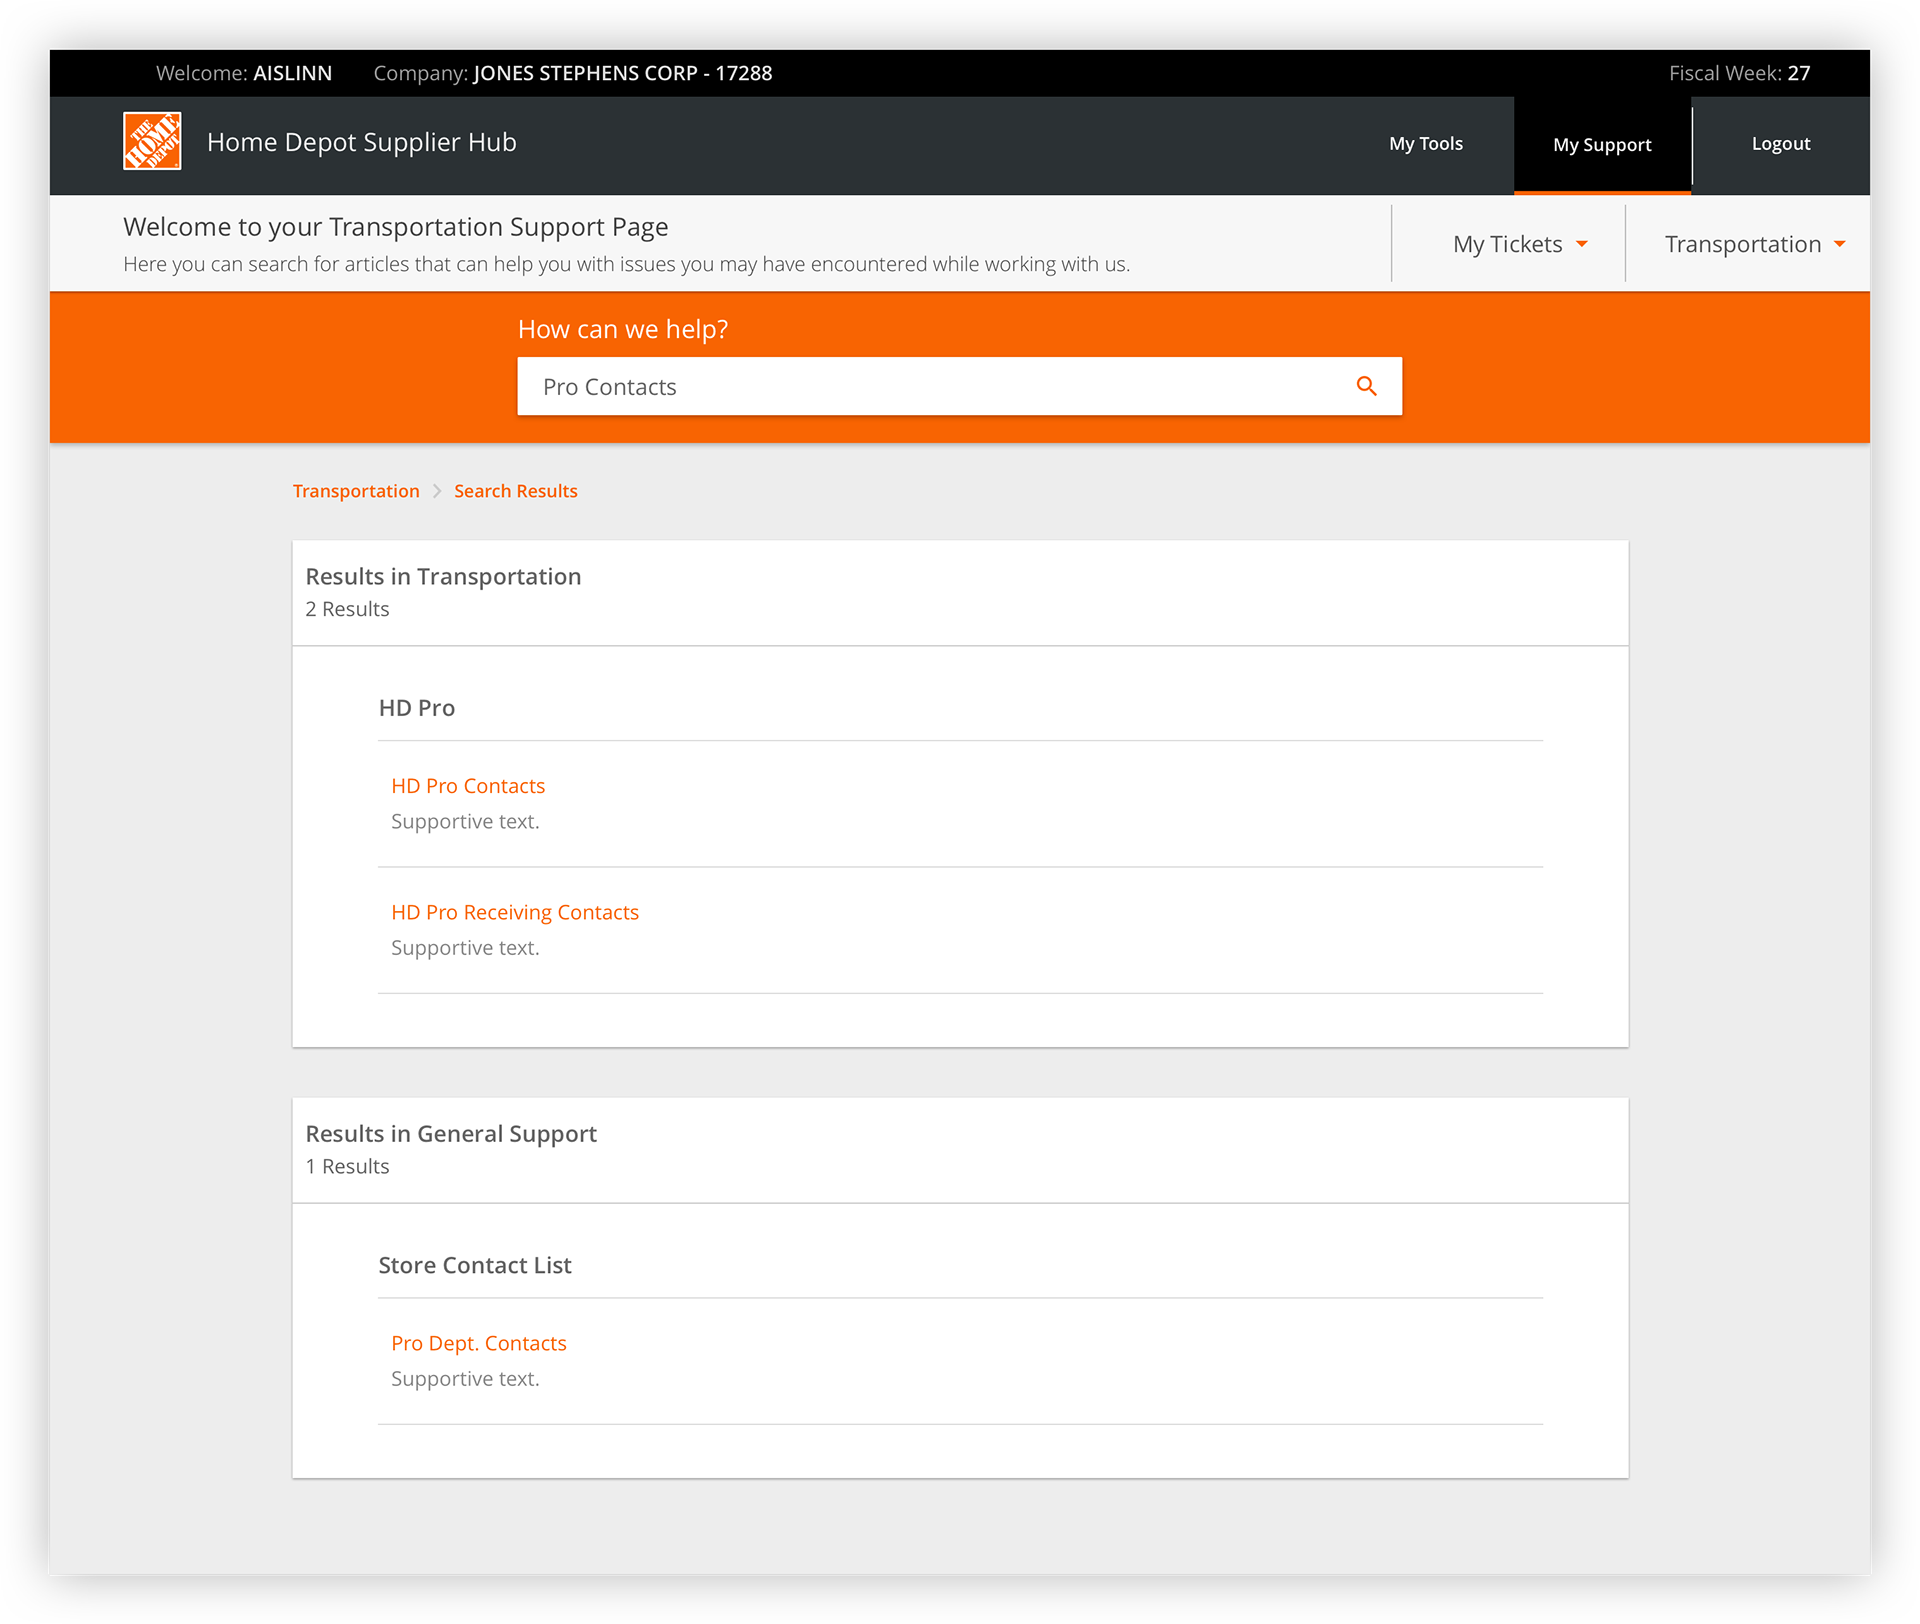Open HD Pro Receiving Contacts article
Screen dimensions: 1920x1624
coord(515,912)
